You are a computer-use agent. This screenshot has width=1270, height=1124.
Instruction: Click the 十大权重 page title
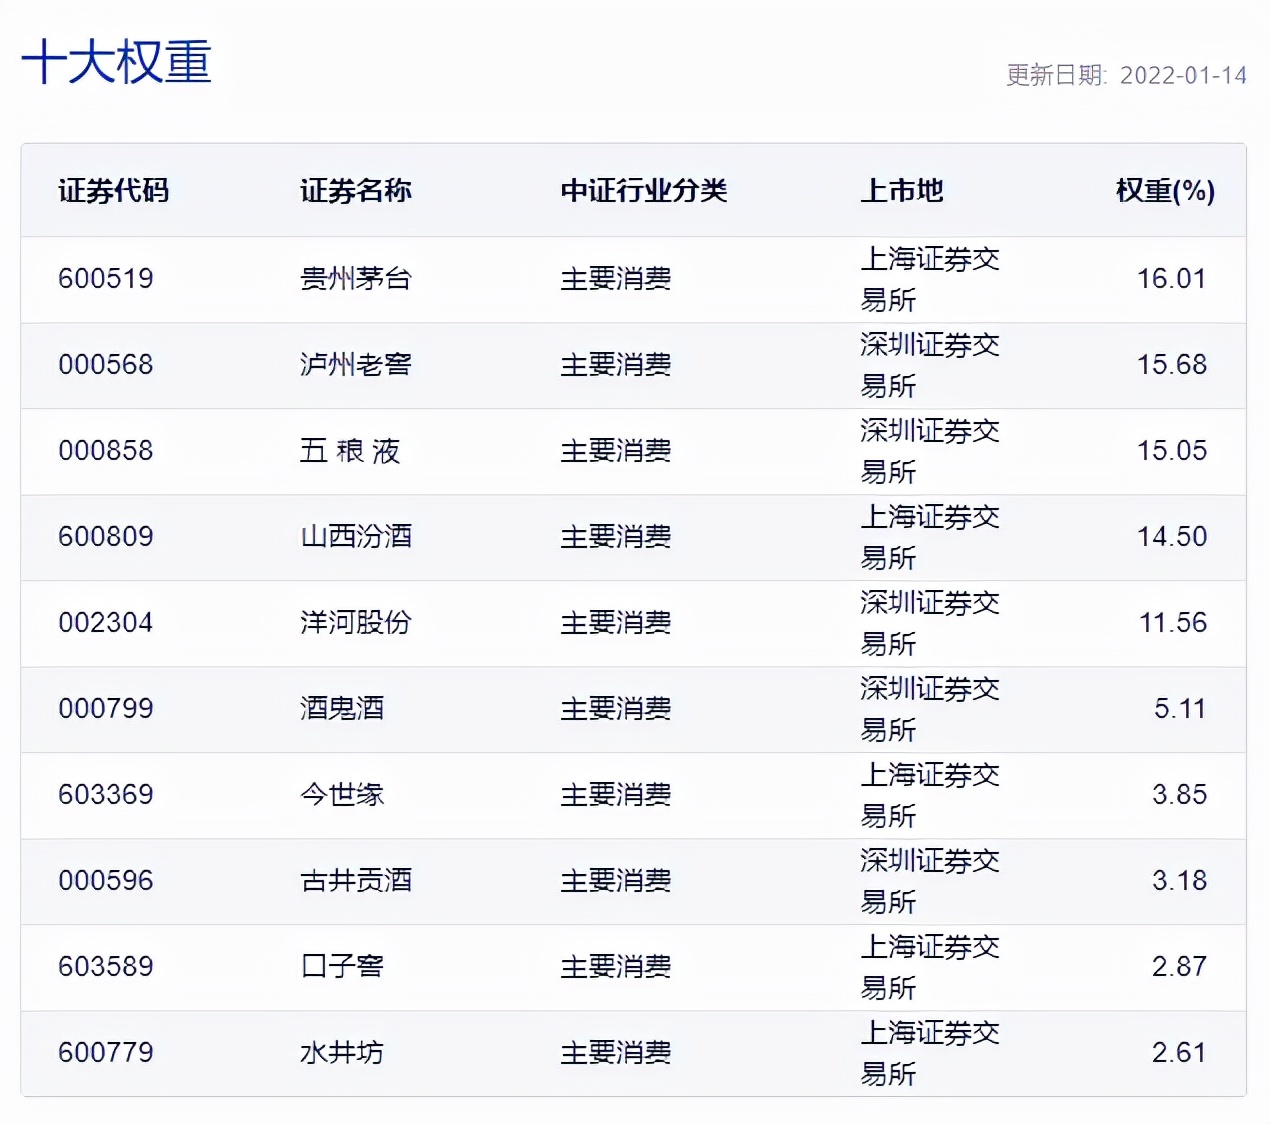coord(116,63)
